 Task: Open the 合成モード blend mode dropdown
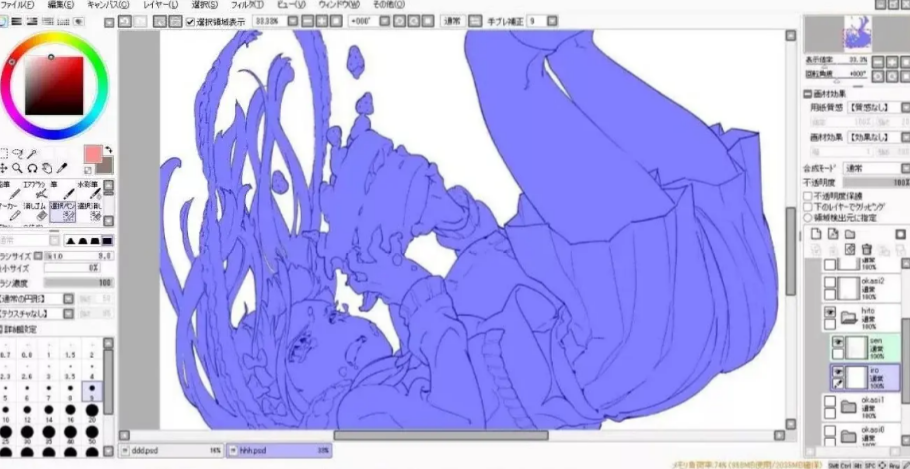pos(905,168)
